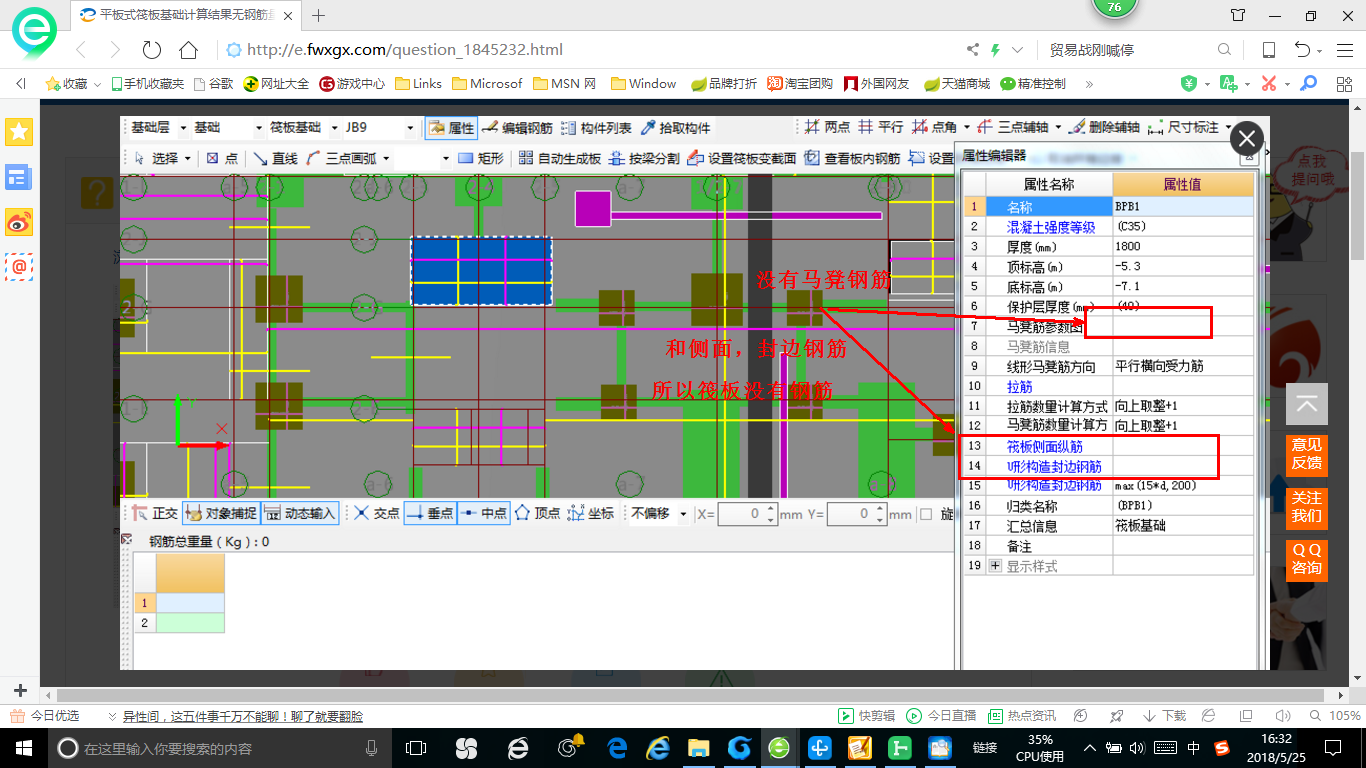Click the 意见反馈 feedback button
1366x768 pixels.
click(1306, 454)
